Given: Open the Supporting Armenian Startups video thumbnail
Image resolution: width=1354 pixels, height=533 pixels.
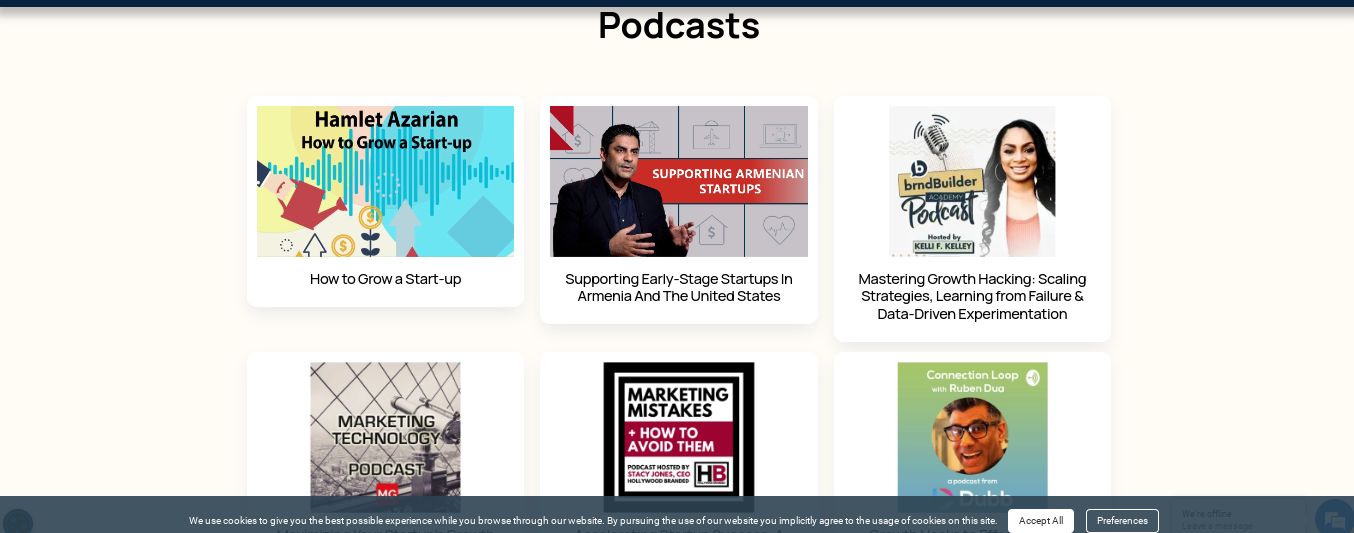Looking at the screenshot, I should click(x=679, y=181).
